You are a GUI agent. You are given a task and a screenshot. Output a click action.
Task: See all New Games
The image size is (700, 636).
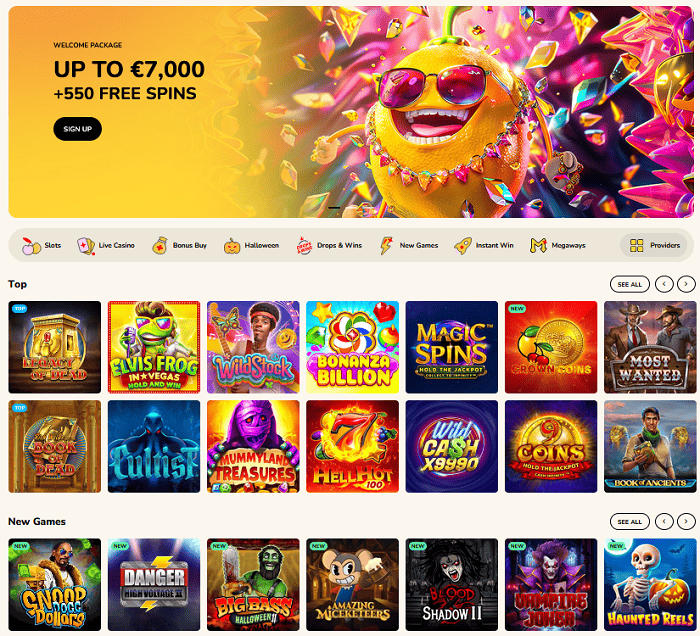[629, 521]
